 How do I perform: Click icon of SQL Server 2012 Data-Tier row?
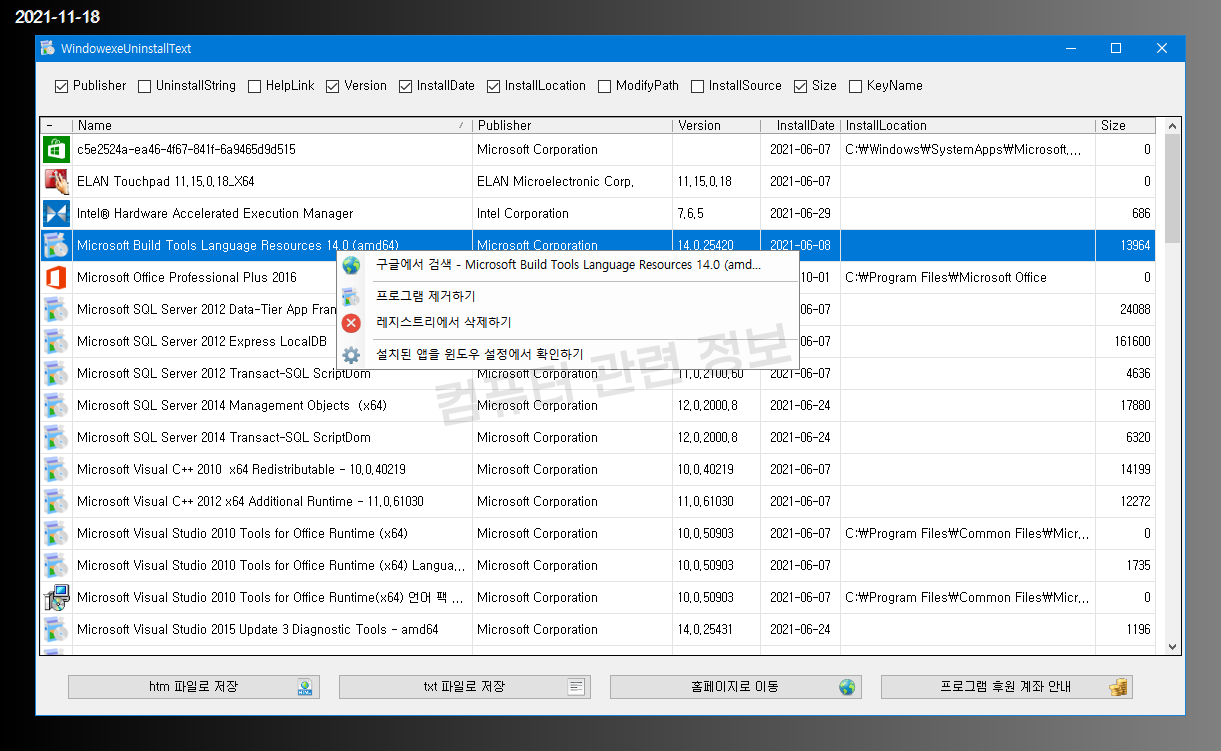(x=56, y=310)
